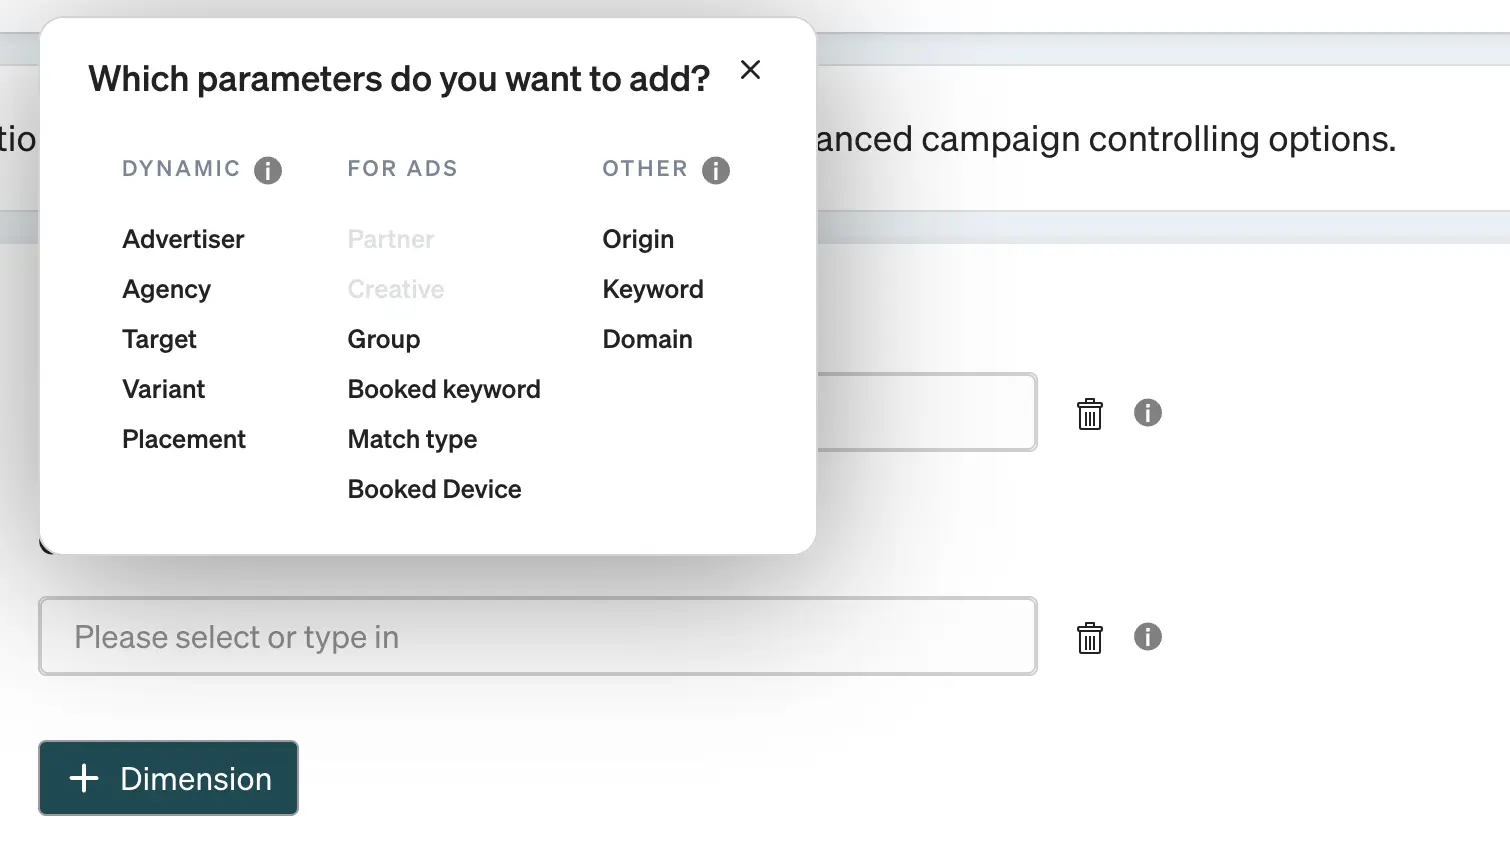Close the parameters popup with X
Screen dimensions: 1510x848
(750, 70)
